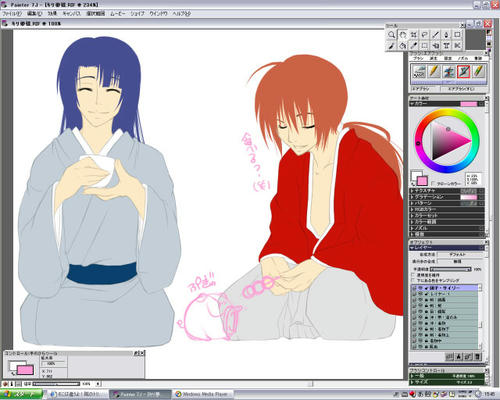Click the trash icon below the layer list
500x400 pixels.
[x=477, y=357]
